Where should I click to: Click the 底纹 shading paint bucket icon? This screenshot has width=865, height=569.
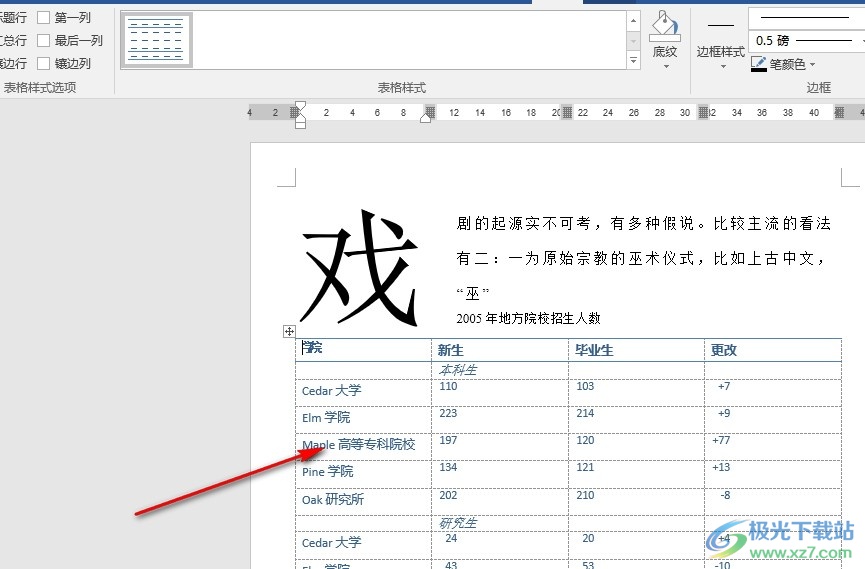pyautogui.click(x=664, y=26)
